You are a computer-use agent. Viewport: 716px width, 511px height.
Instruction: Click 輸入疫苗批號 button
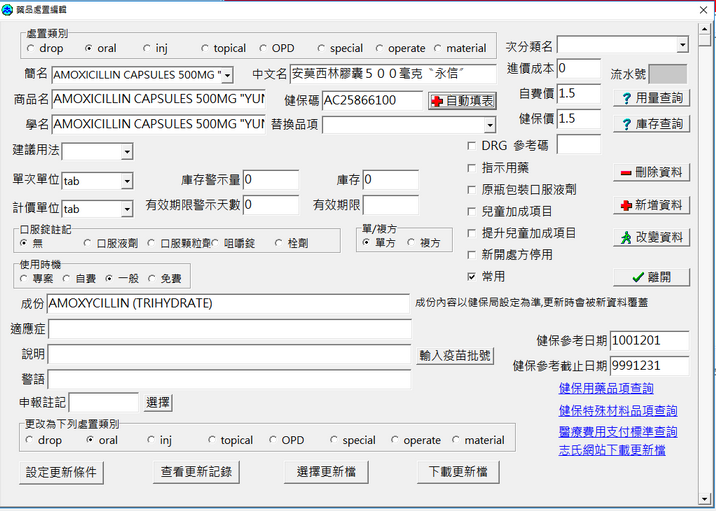coord(455,356)
